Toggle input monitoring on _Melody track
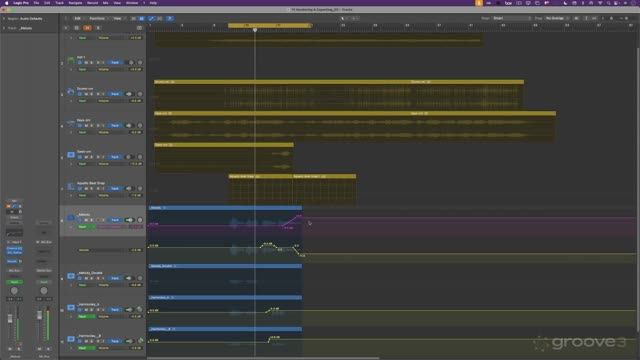The height and width of the screenshot is (360, 640). click(103, 220)
